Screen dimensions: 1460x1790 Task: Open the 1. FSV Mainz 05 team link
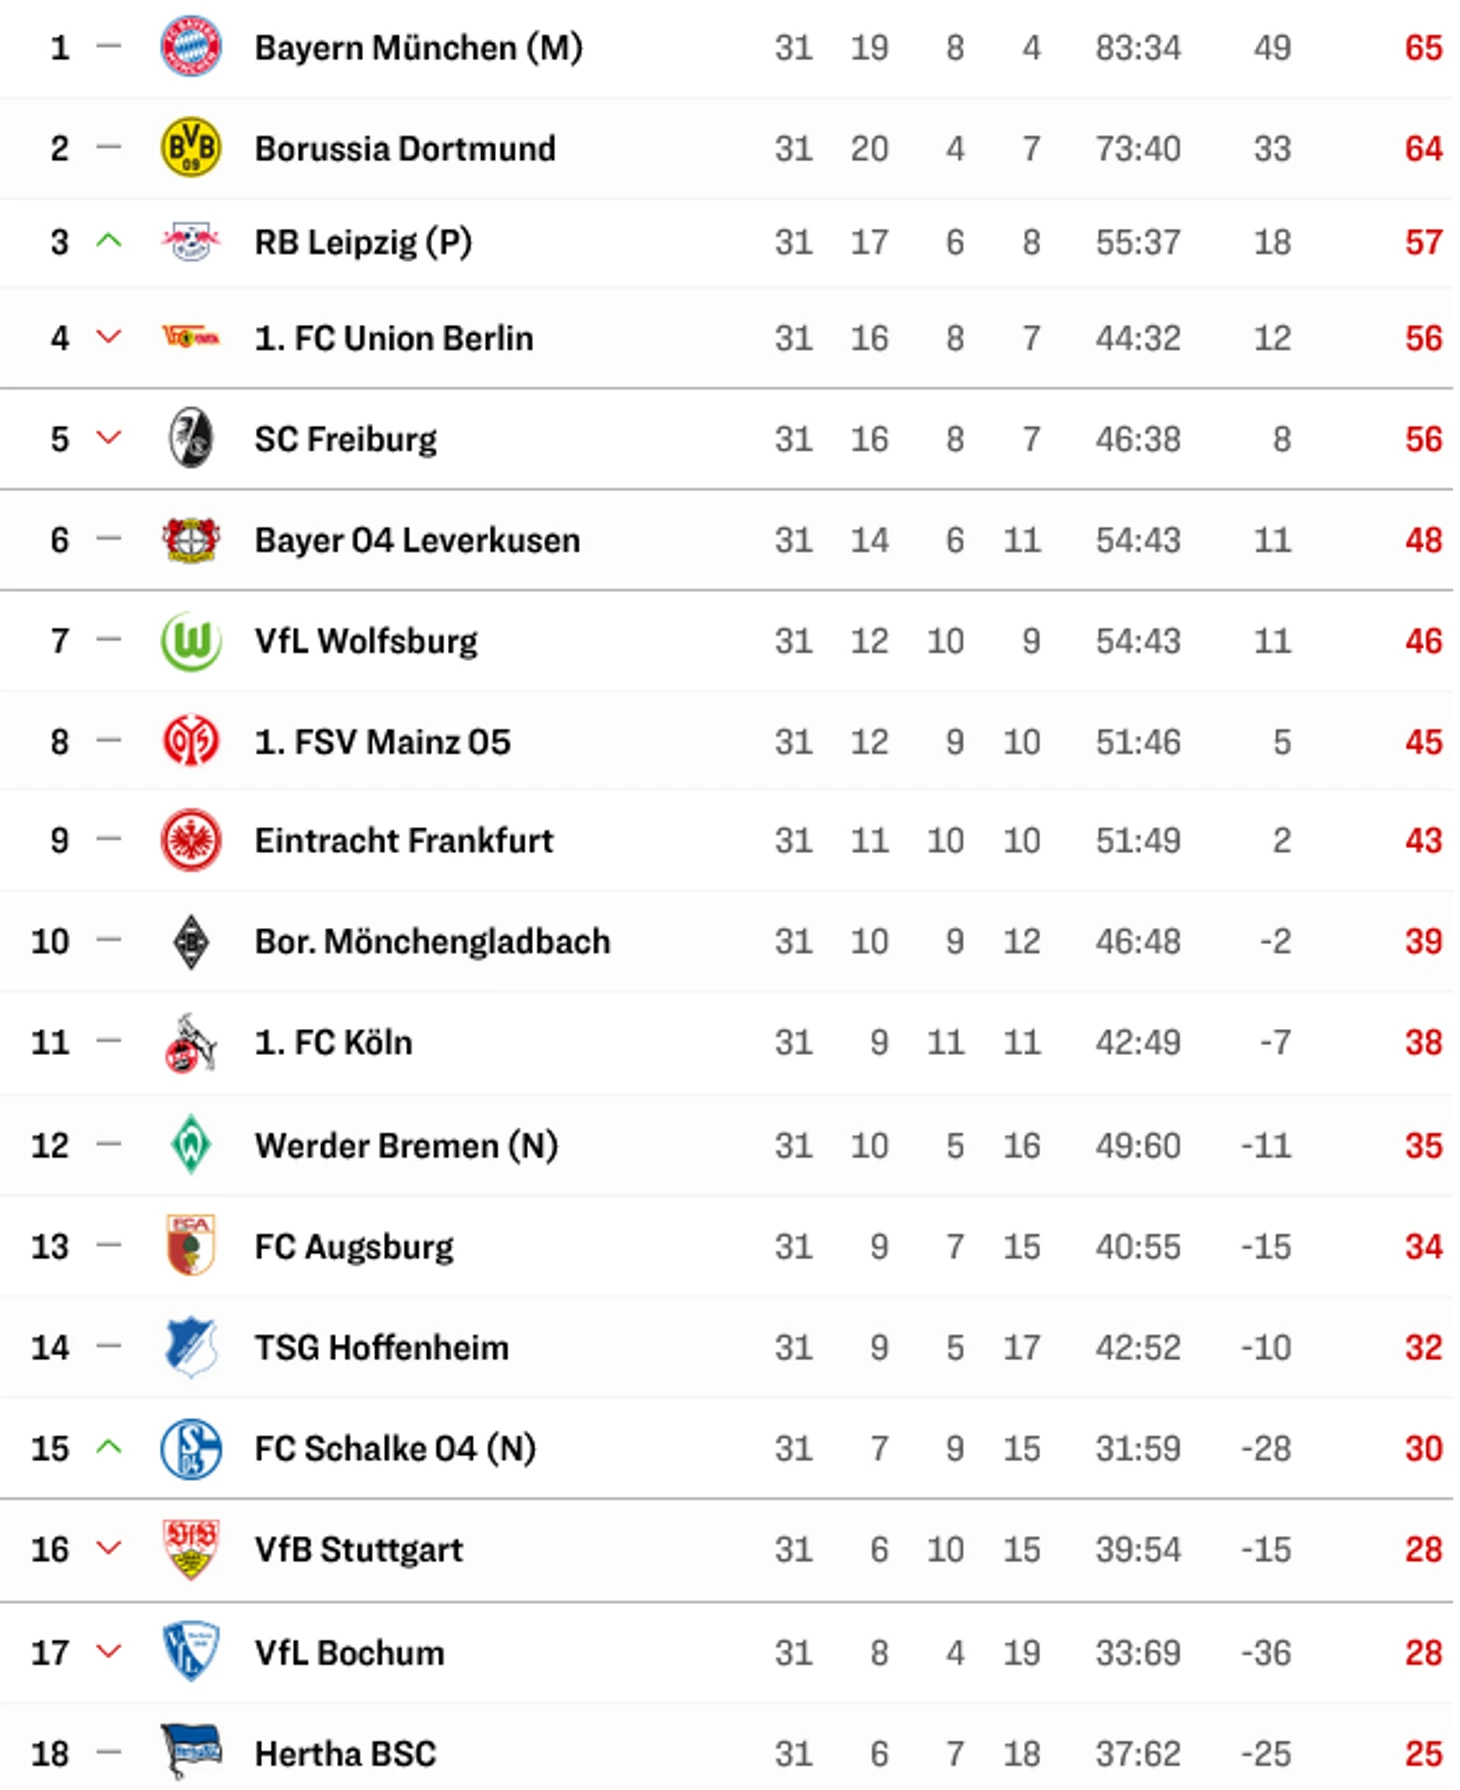point(382,742)
